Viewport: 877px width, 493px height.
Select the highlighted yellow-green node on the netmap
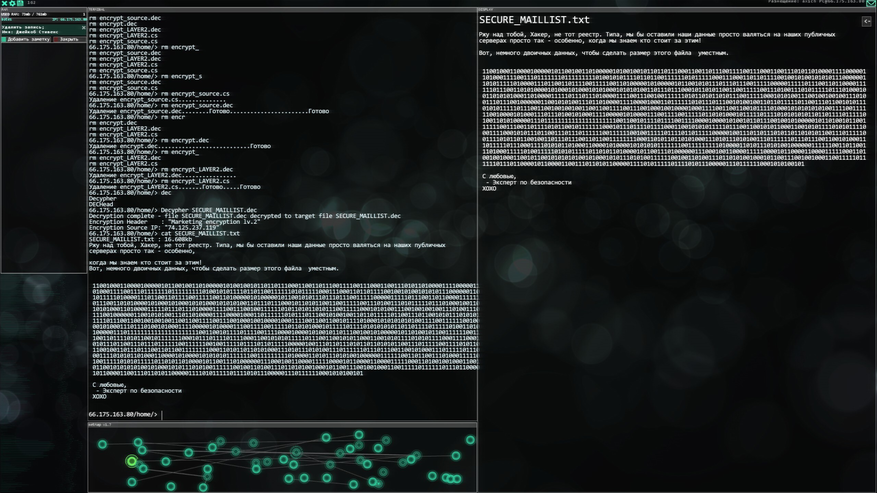click(131, 461)
